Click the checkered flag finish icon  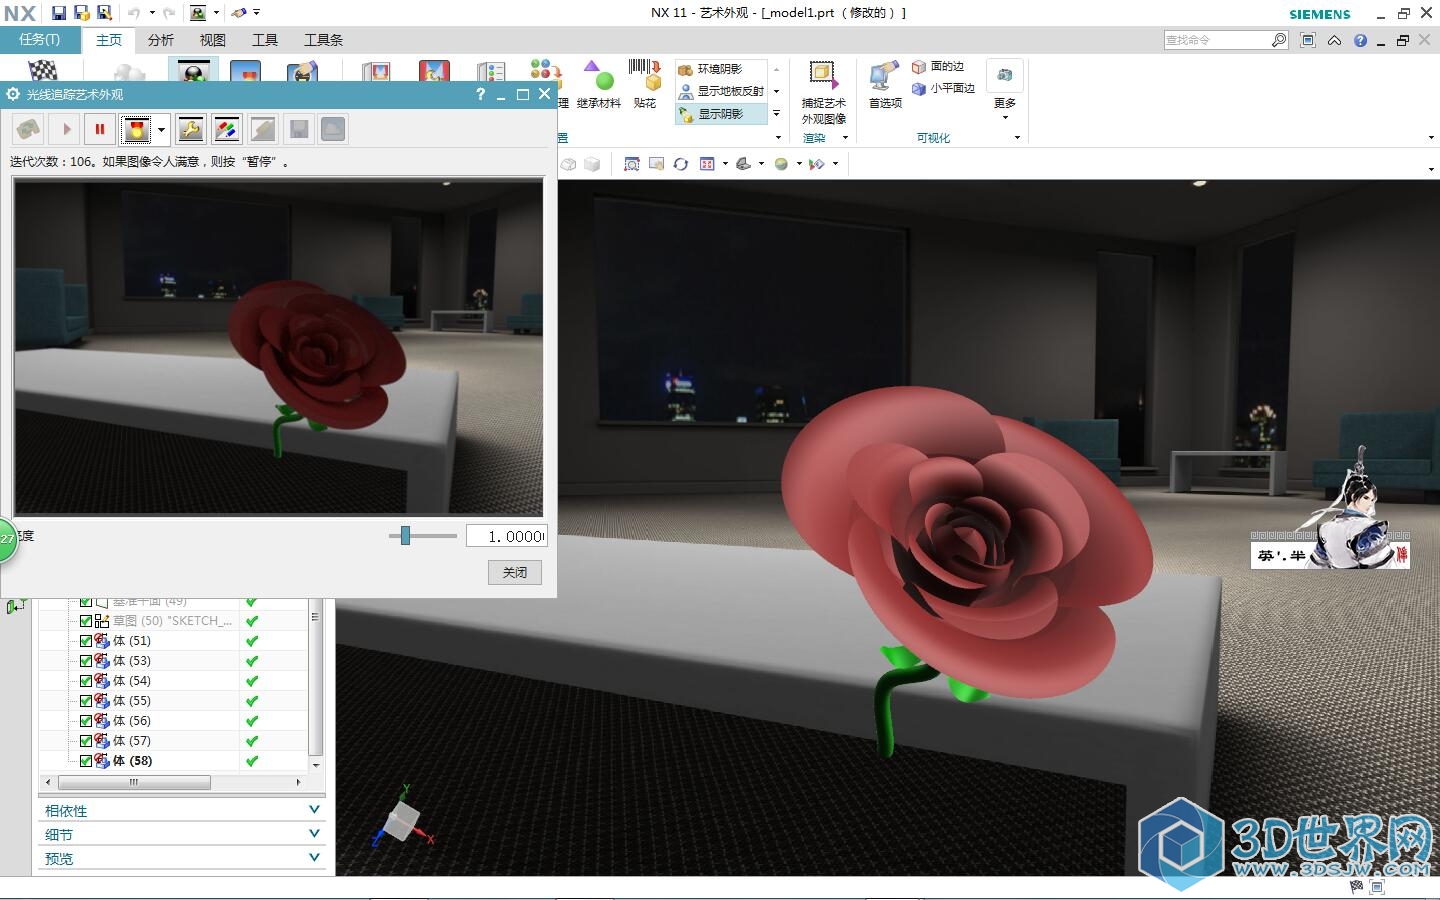point(42,70)
